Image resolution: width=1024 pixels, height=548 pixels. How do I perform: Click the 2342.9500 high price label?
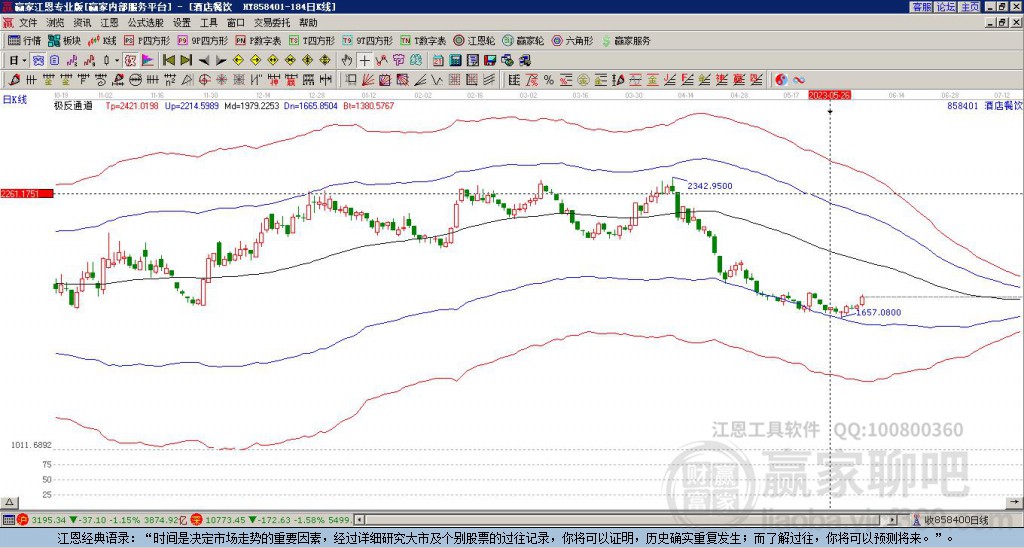coord(710,186)
